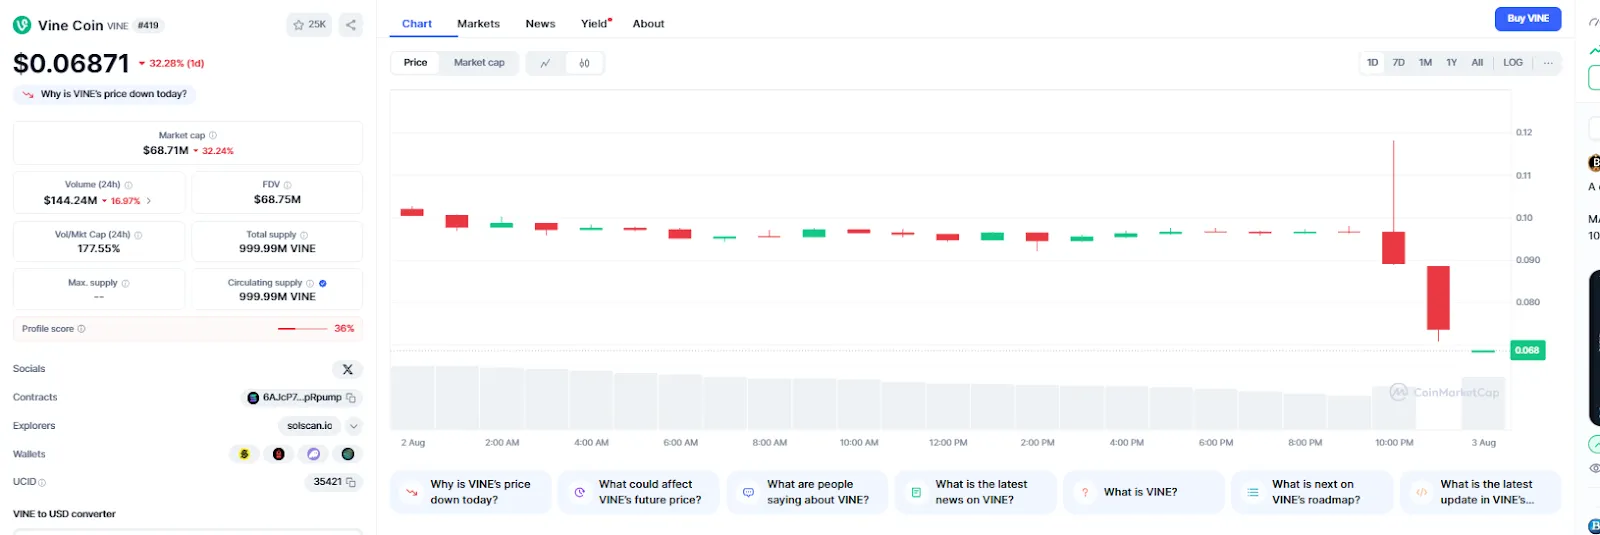Open the News tab
The image size is (1600, 535).
click(x=540, y=24)
